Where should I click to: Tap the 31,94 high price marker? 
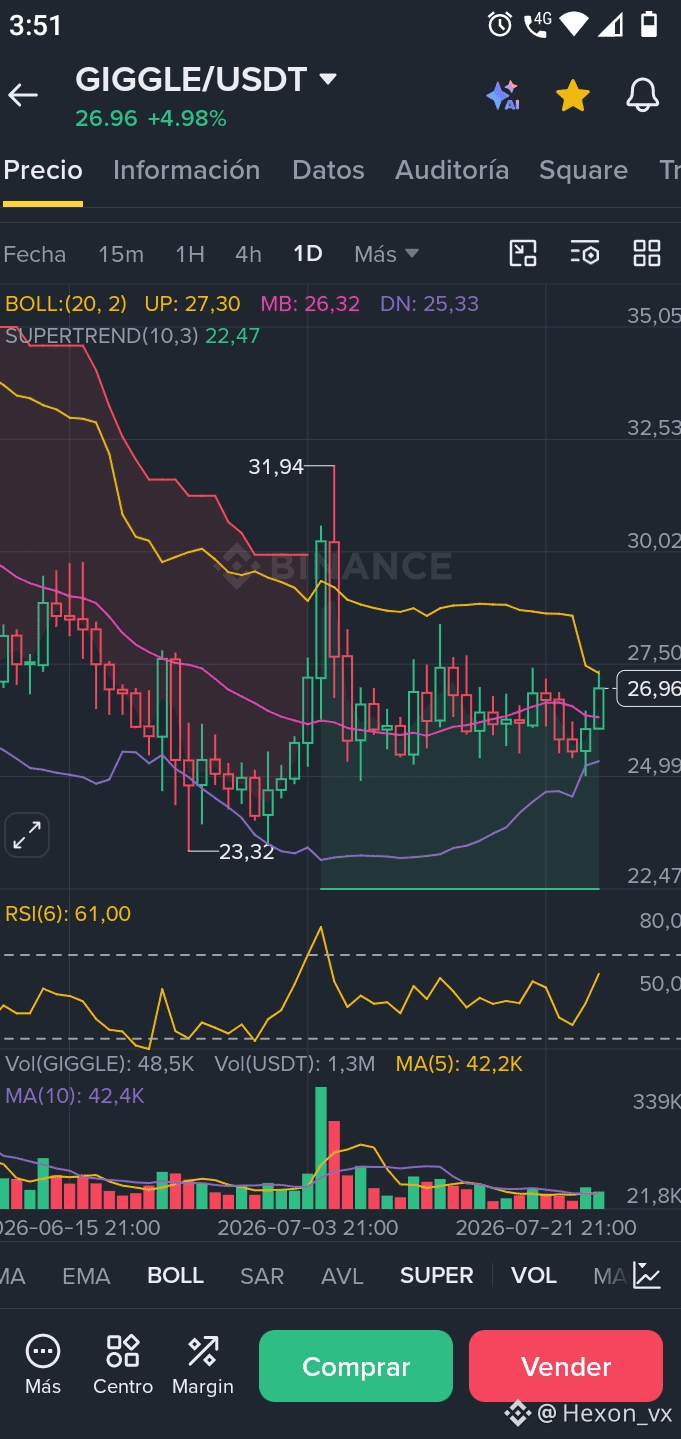click(x=276, y=466)
